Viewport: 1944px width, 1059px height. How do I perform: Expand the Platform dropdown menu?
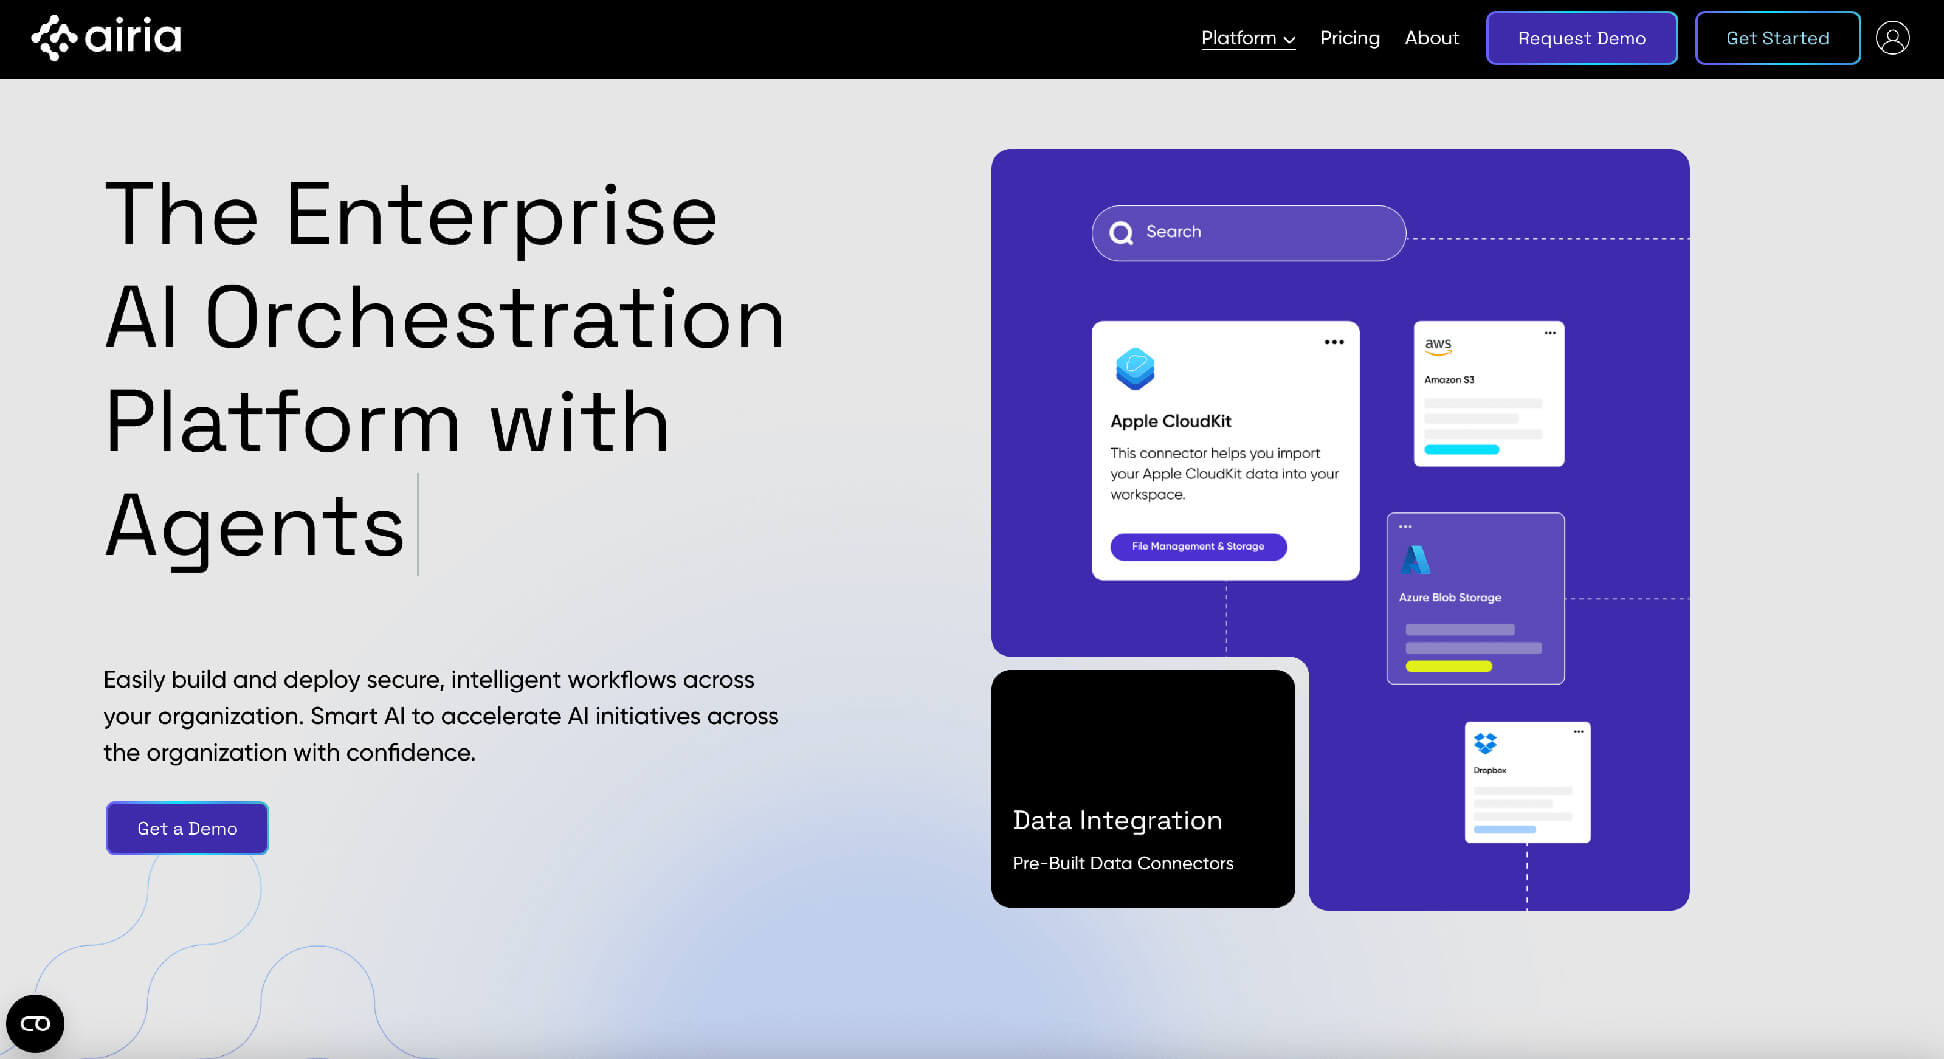[x=1248, y=38]
